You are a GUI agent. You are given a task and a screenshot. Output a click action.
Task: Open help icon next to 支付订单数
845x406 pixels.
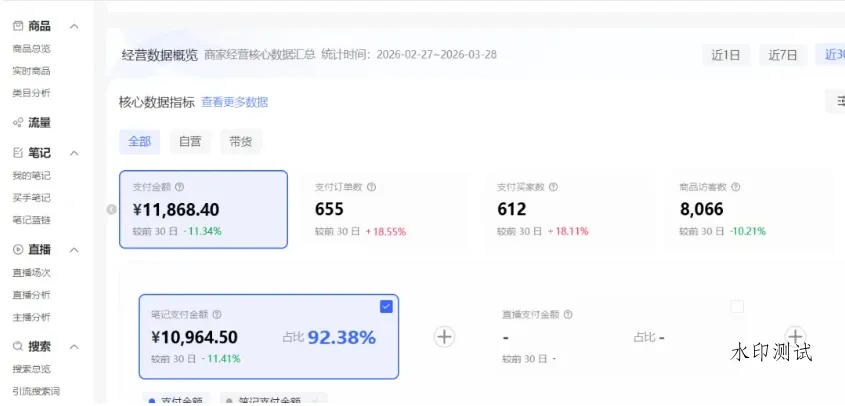pyautogui.click(x=371, y=187)
